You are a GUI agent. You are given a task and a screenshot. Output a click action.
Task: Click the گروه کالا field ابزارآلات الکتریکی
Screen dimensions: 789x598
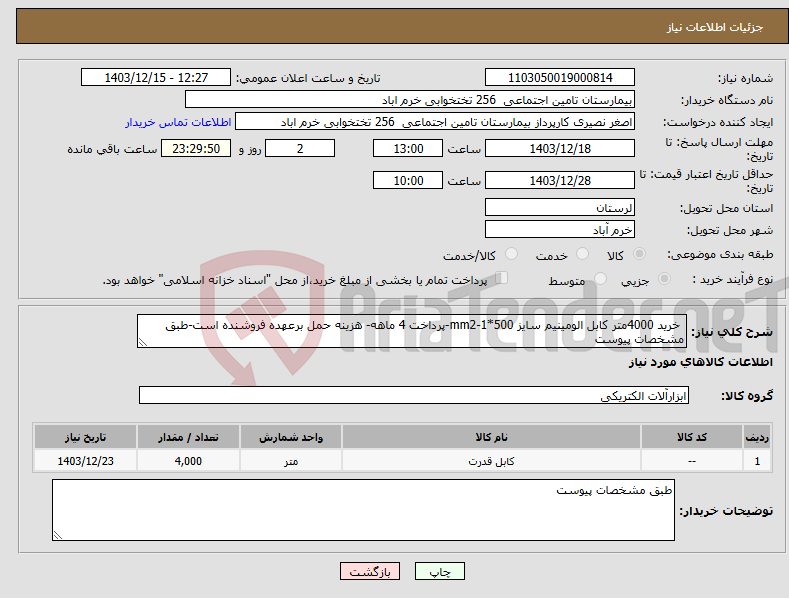tap(414, 396)
